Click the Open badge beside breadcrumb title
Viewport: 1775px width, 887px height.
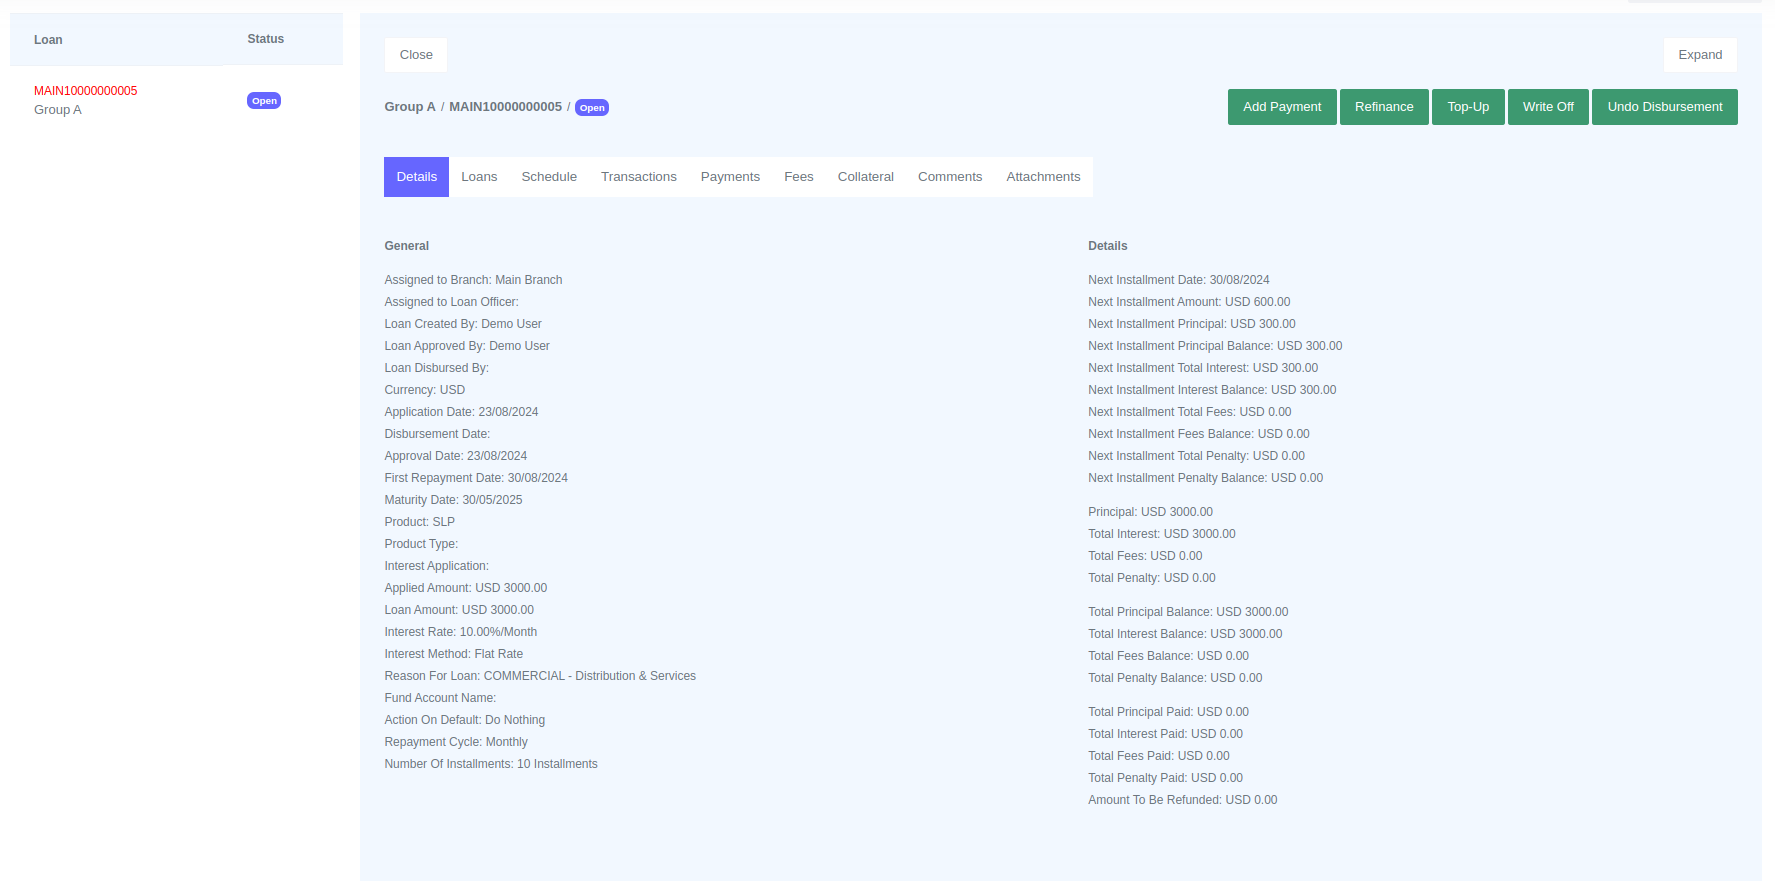pyautogui.click(x=592, y=108)
